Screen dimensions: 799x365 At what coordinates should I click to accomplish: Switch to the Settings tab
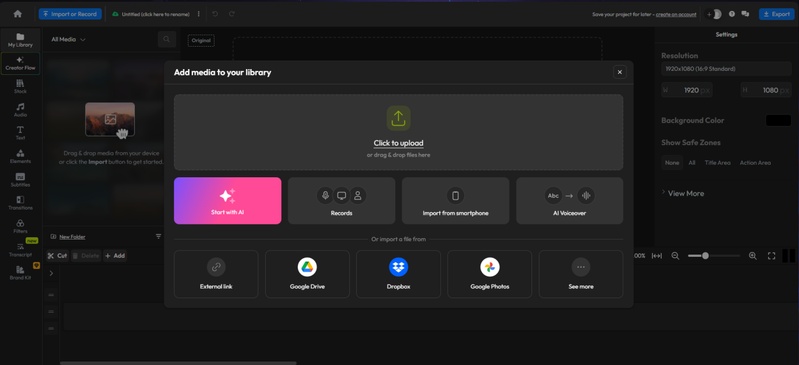[x=726, y=35]
